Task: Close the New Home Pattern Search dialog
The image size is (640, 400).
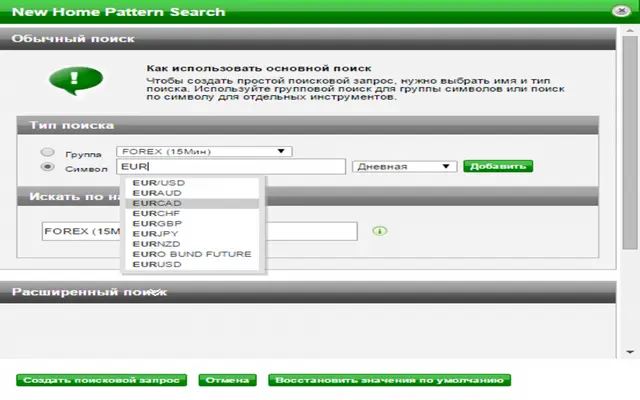Action: (x=621, y=11)
